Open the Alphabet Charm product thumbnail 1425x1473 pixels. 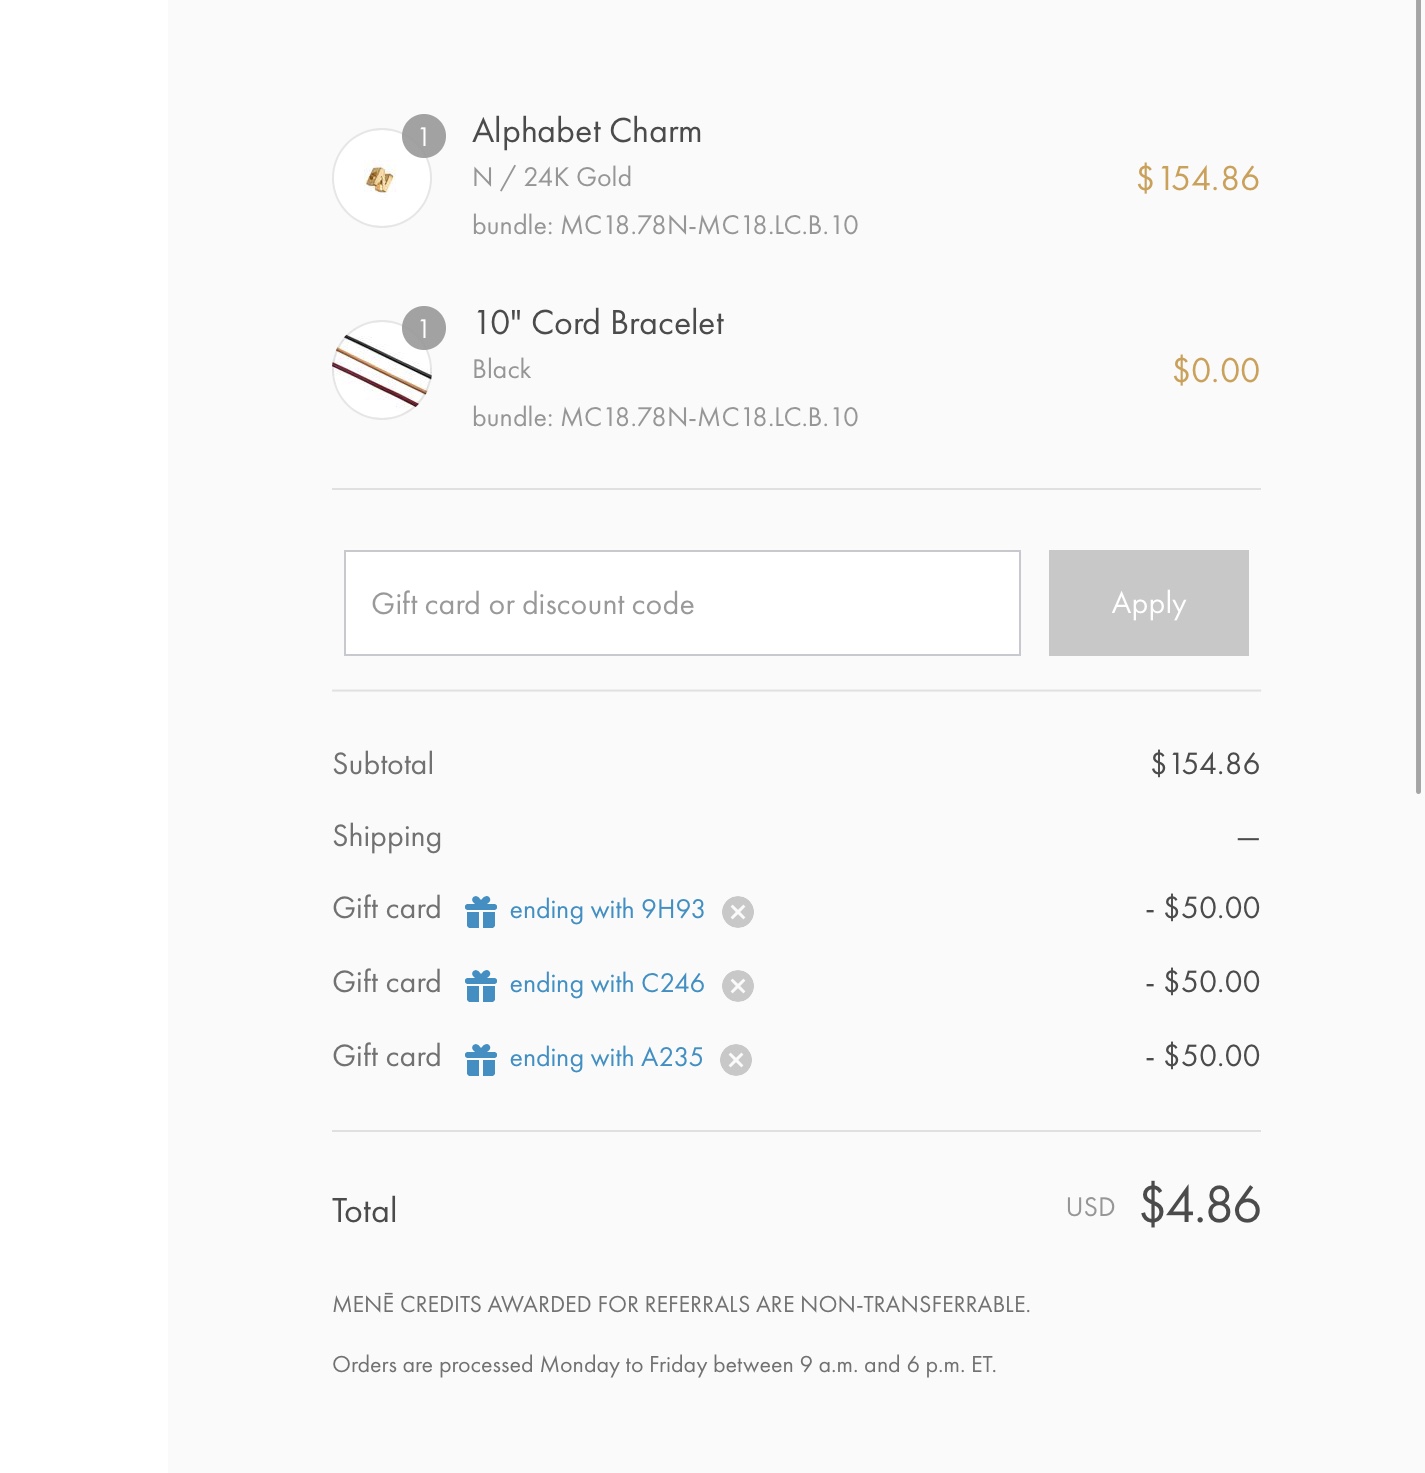click(x=381, y=179)
